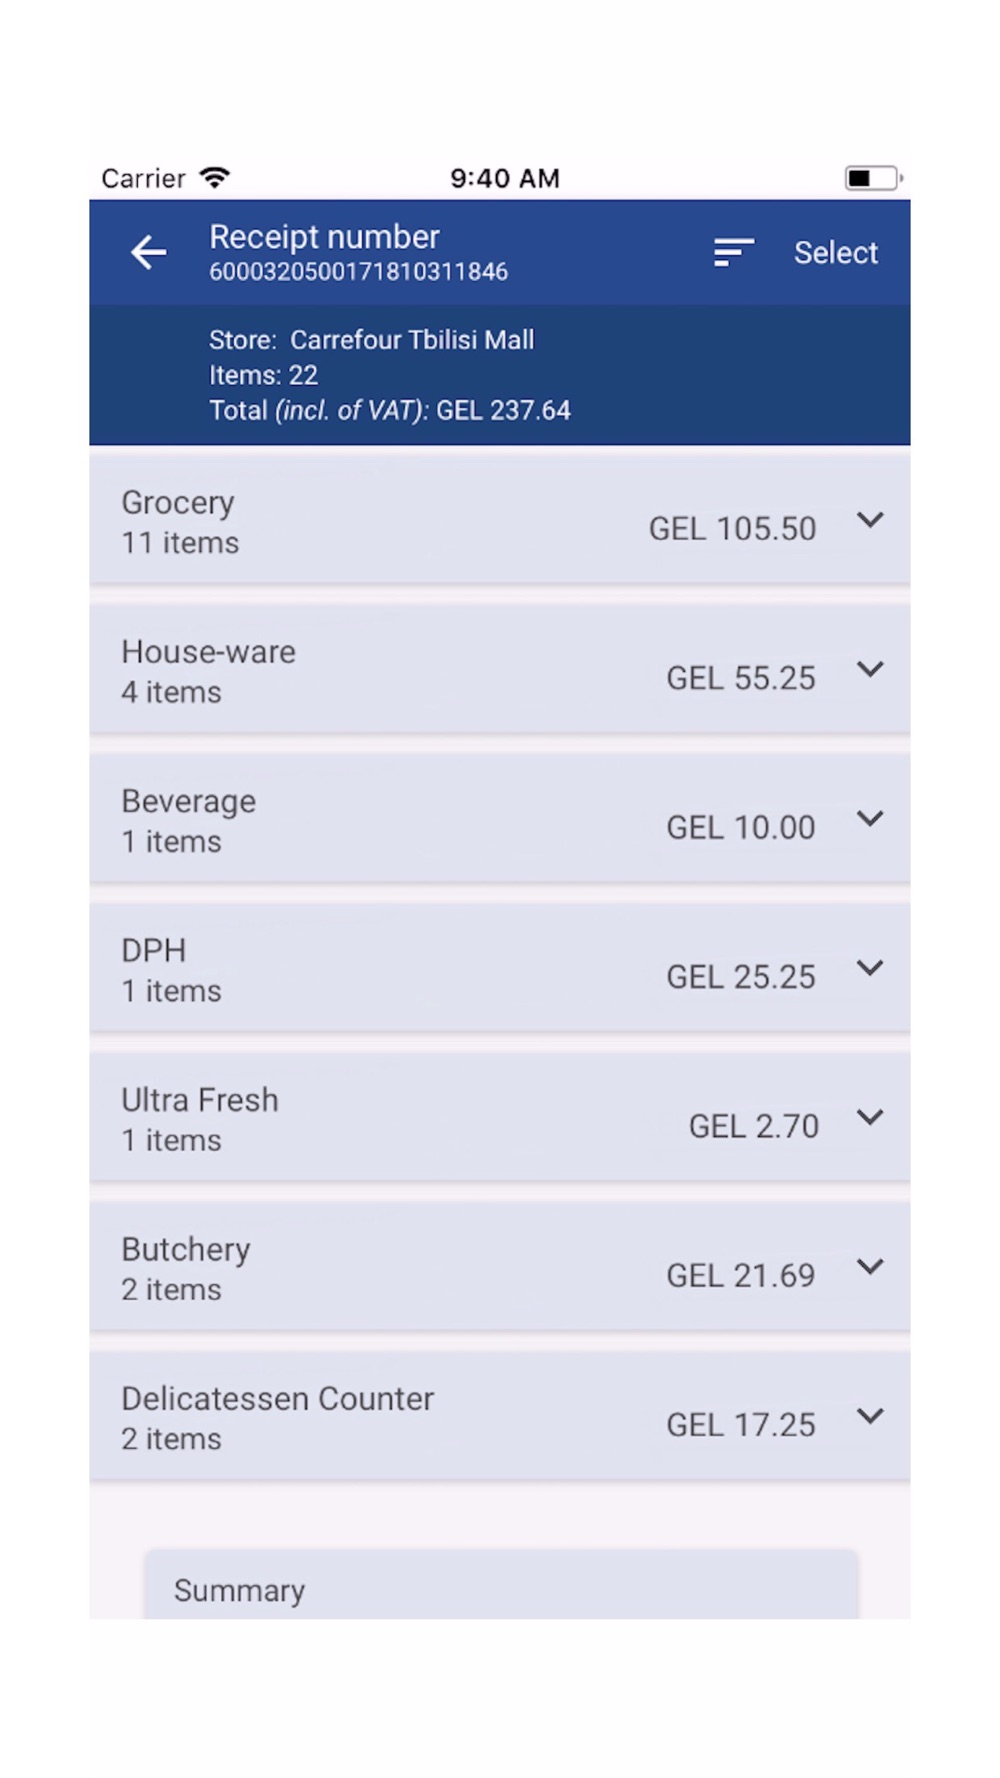
Task: Tap the back arrow icon
Action: pos(149,252)
